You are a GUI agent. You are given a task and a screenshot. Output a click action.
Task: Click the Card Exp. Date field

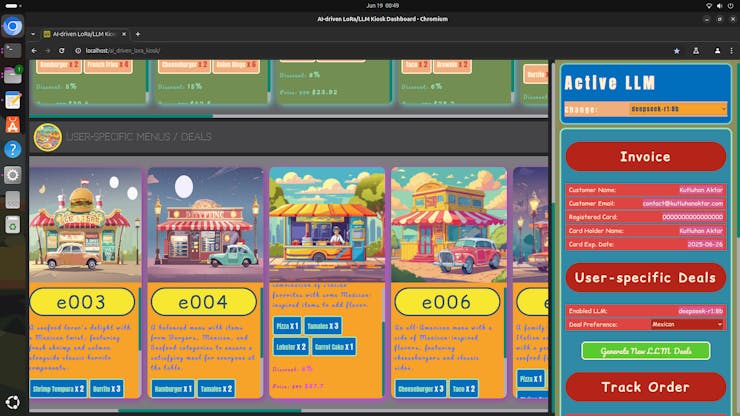coord(646,245)
